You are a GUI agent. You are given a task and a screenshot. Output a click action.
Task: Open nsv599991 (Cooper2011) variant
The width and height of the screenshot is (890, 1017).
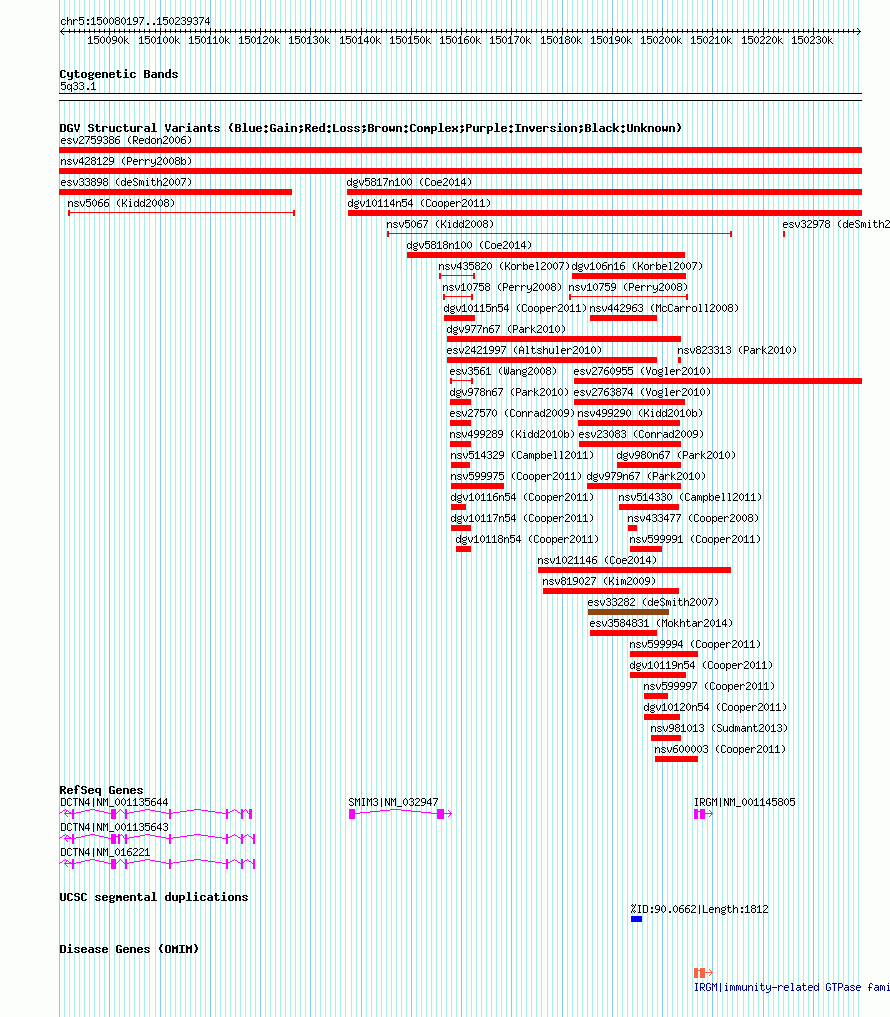(x=695, y=539)
